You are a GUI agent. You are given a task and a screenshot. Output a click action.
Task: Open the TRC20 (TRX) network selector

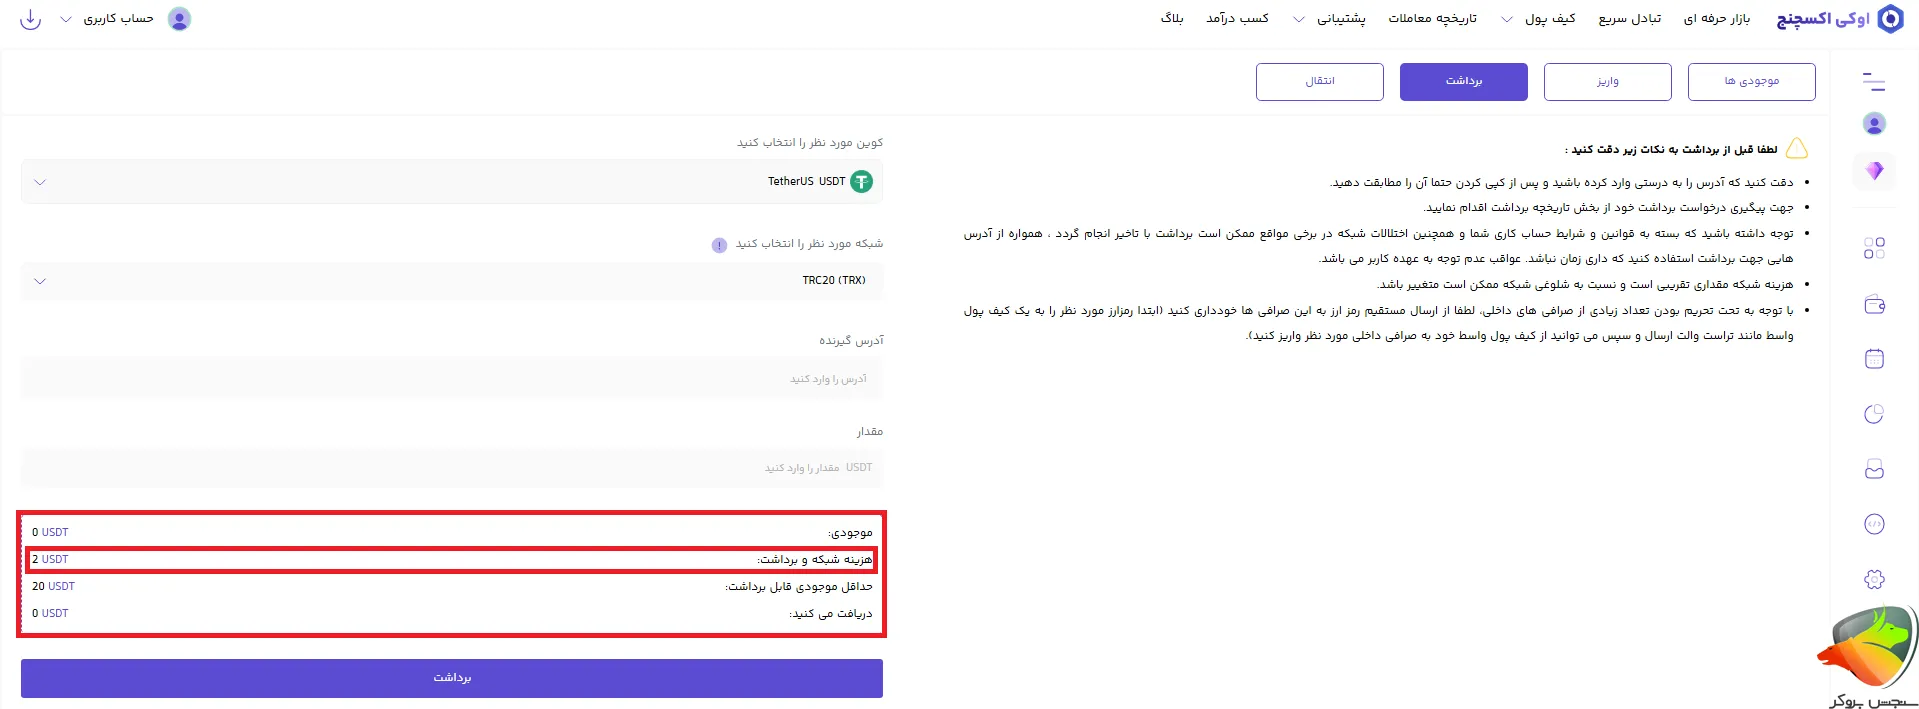(x=452, y=281)
